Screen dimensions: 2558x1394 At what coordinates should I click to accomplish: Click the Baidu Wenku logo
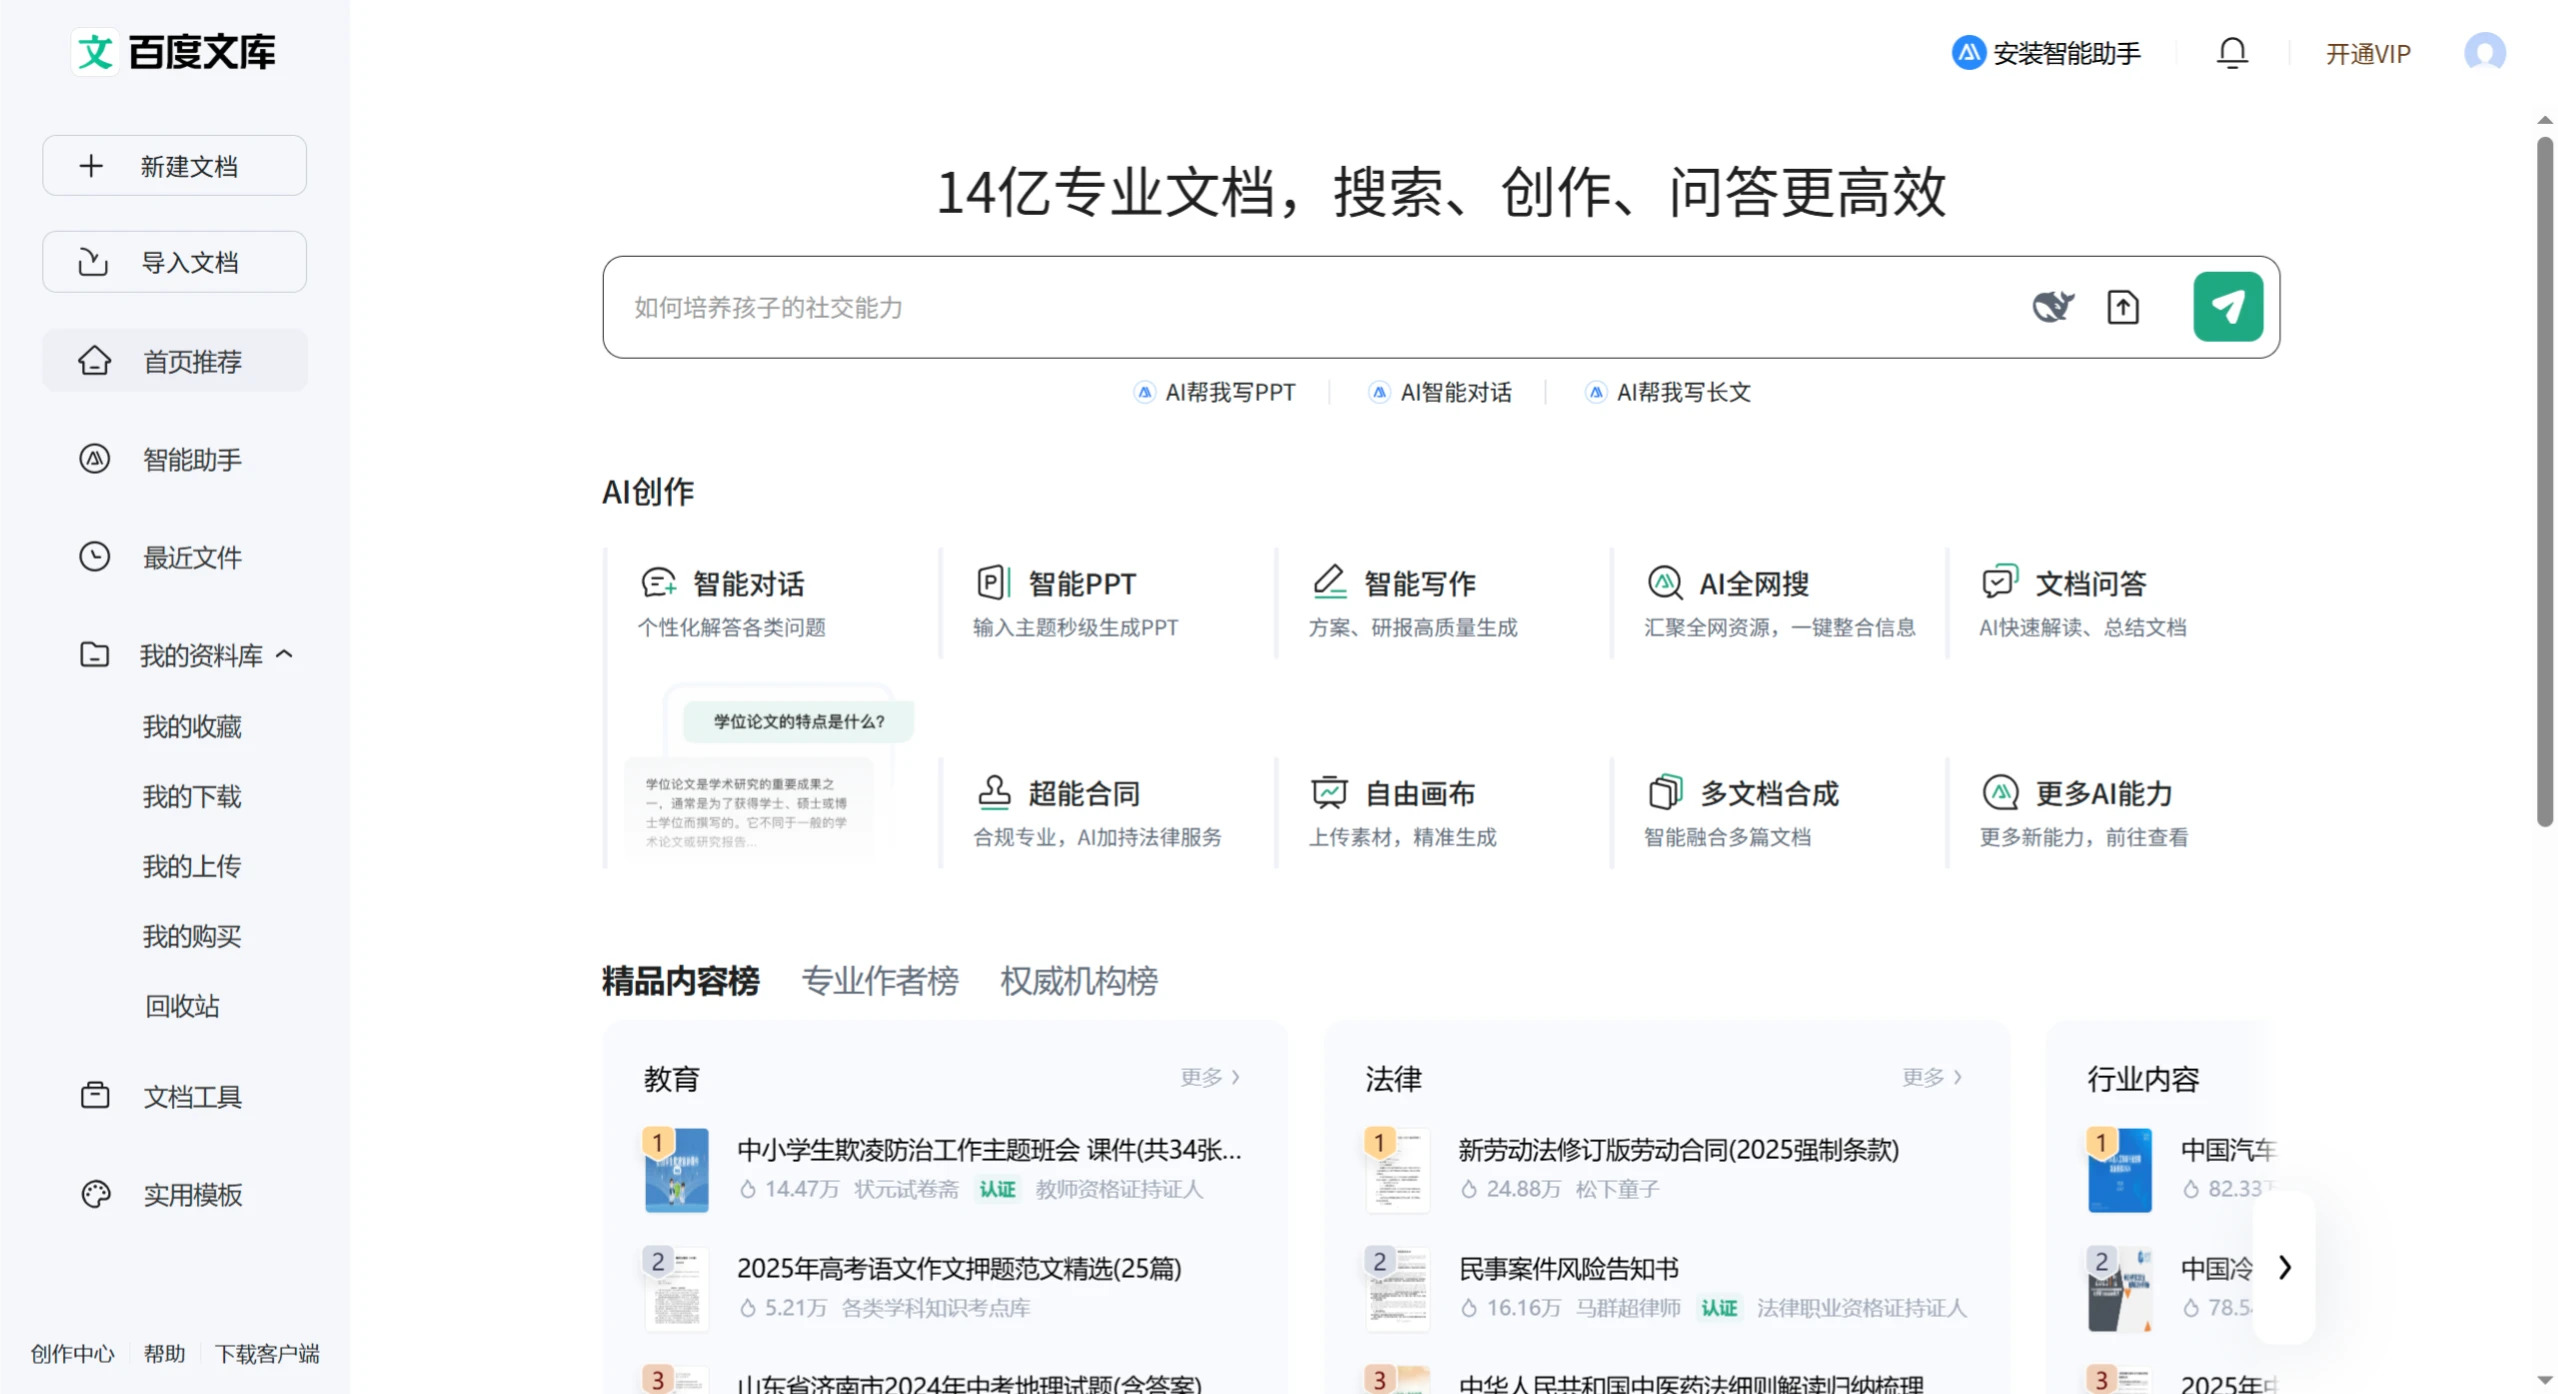pos(174,52)
